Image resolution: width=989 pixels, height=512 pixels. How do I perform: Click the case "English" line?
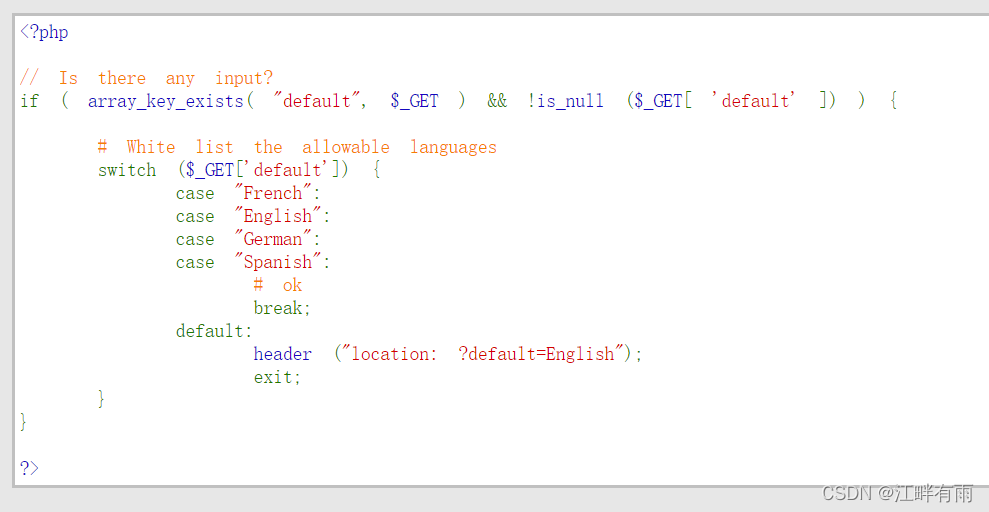click(254, 216)
